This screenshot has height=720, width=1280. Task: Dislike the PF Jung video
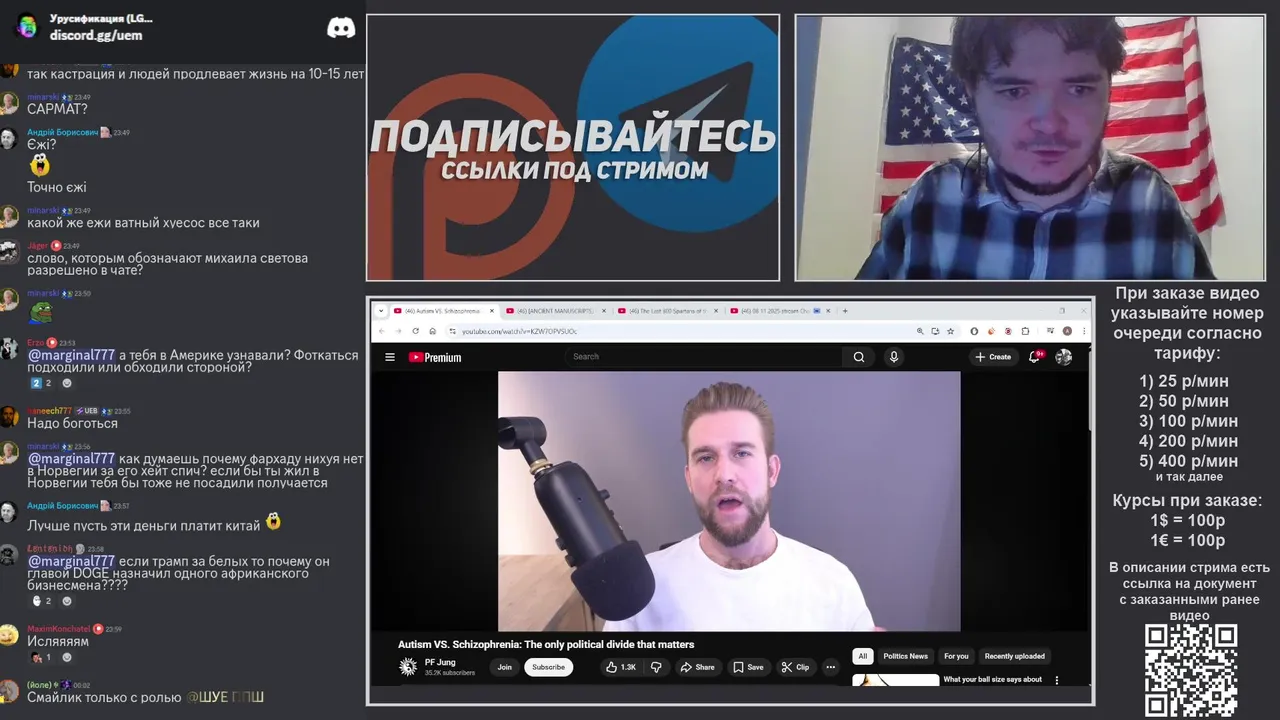click(x=657, y=667)
